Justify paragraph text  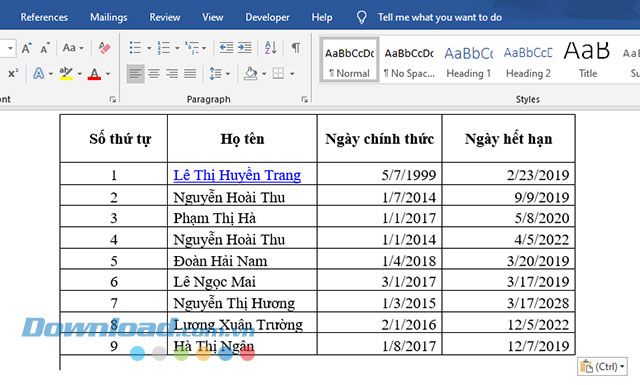click(190, 74)
